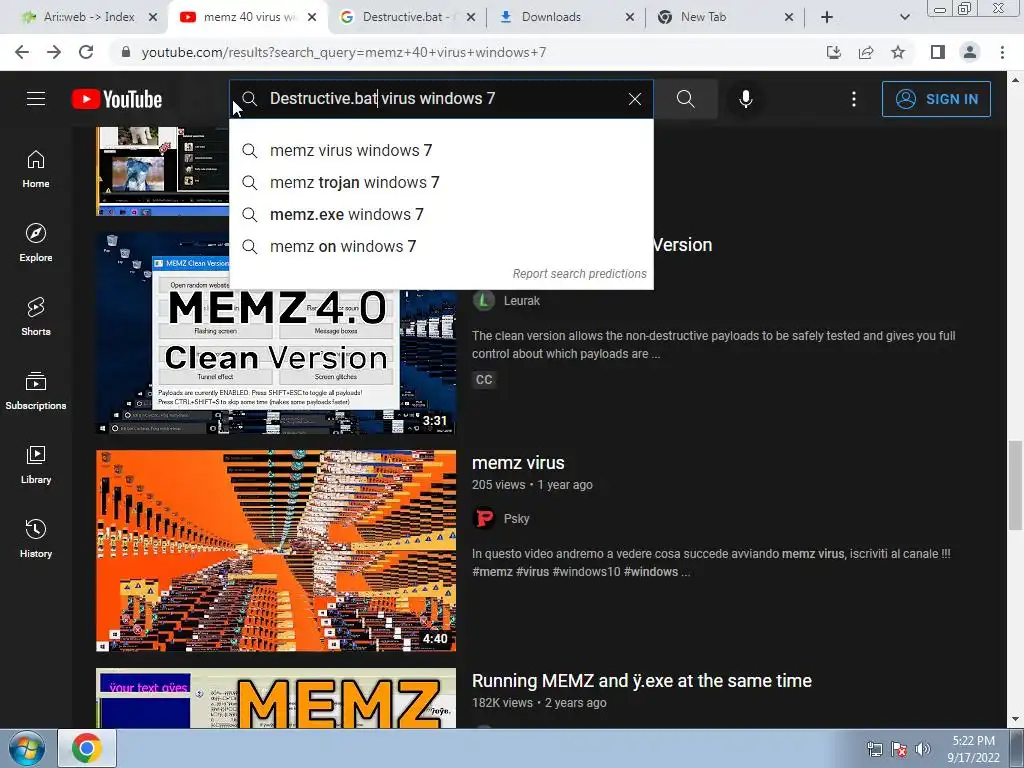Screen dimensions: 1024x768
Task: Open Action Center flag tray icon
Action: click(899, 749)
